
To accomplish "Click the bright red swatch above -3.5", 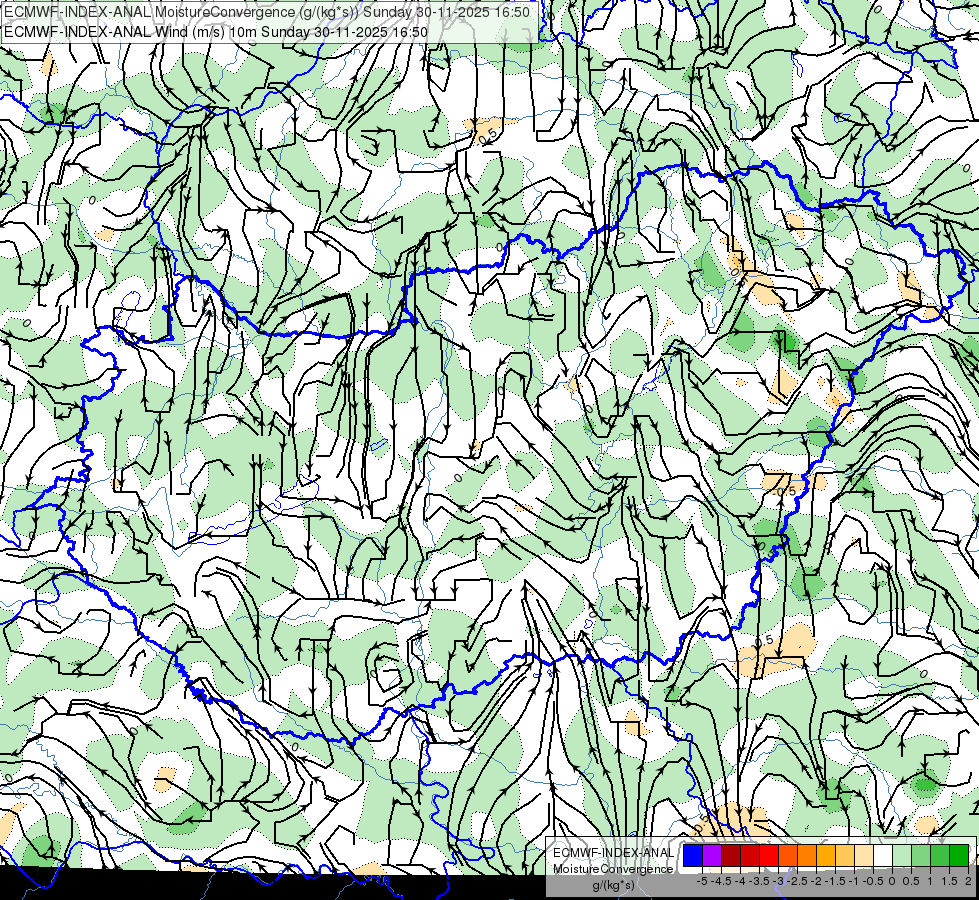I will tap(769, 855).
